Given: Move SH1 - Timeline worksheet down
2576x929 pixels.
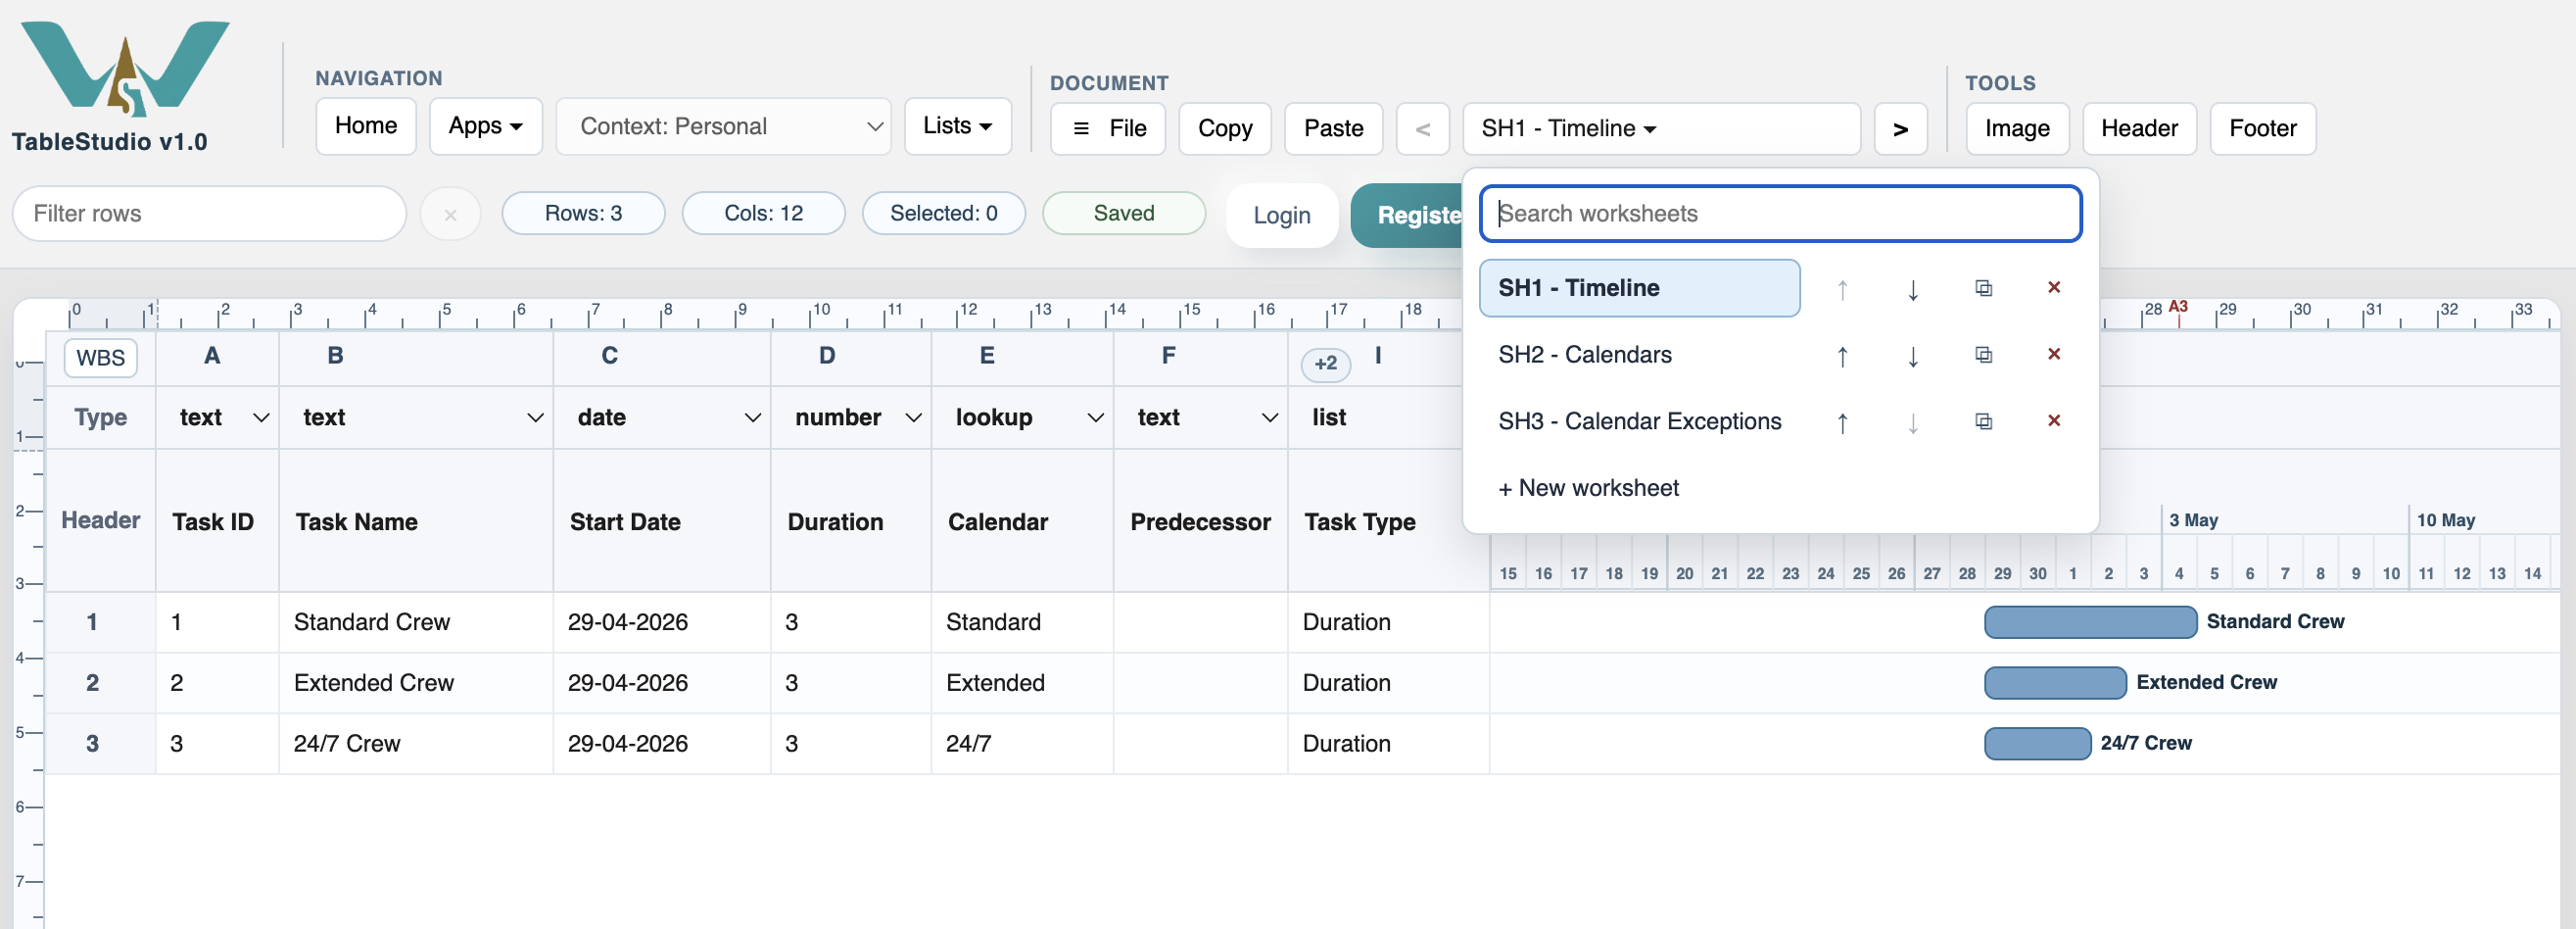Looking at the screenshot, I should click(x=1912, y=289).
